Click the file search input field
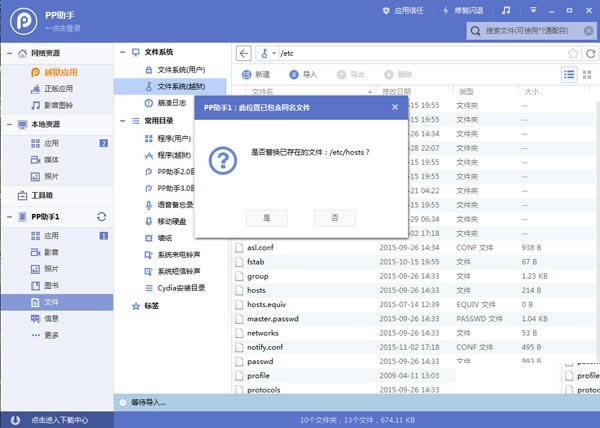600x428 pixels. coord(527,31)
